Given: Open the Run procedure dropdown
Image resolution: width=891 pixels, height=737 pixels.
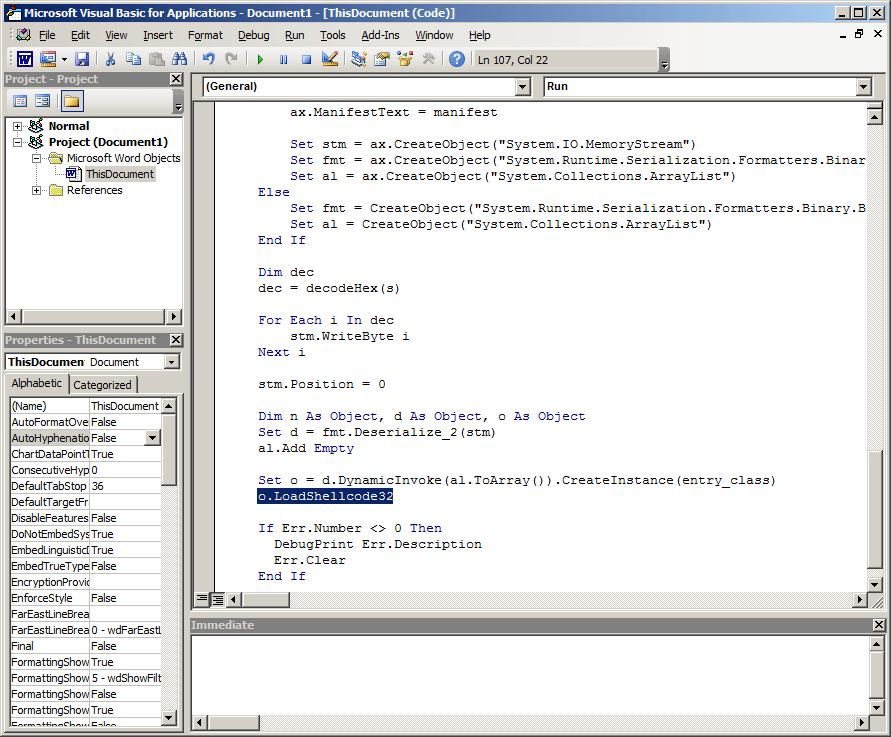Looking at the screenshot, I should (x=864, y=86).
